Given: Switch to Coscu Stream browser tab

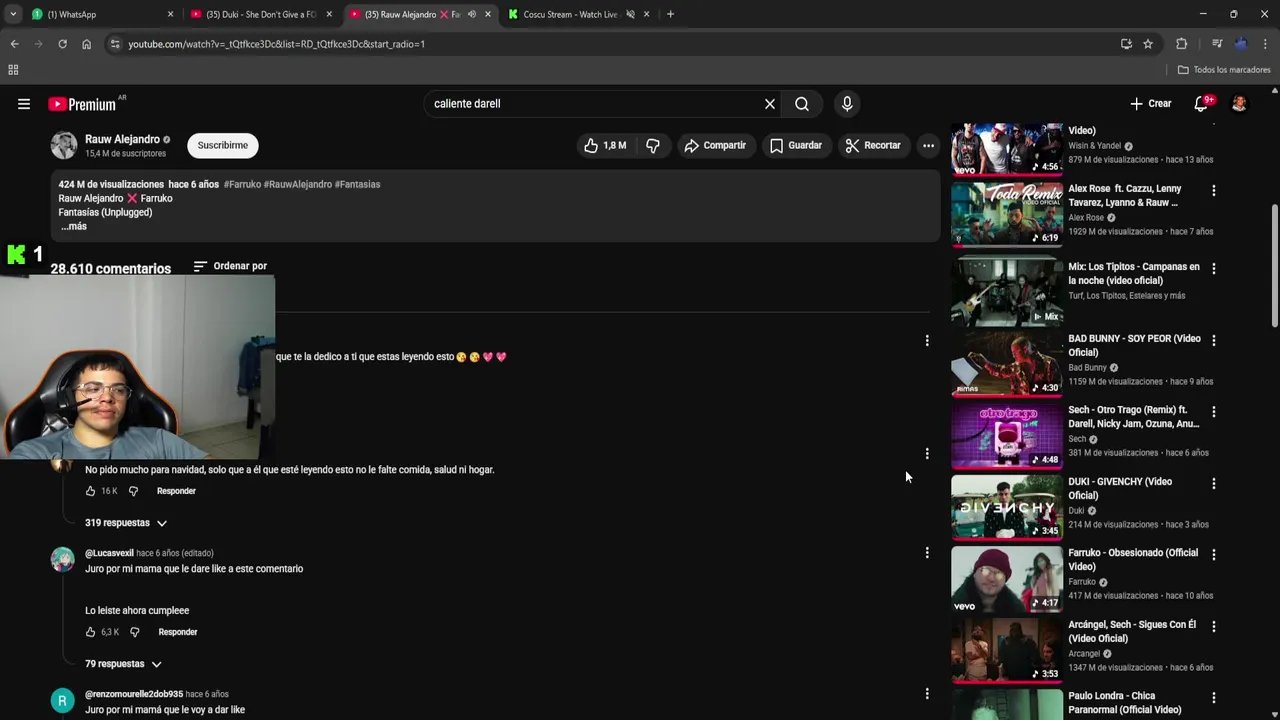Looking at the screenshot, I should coord(578,14).
